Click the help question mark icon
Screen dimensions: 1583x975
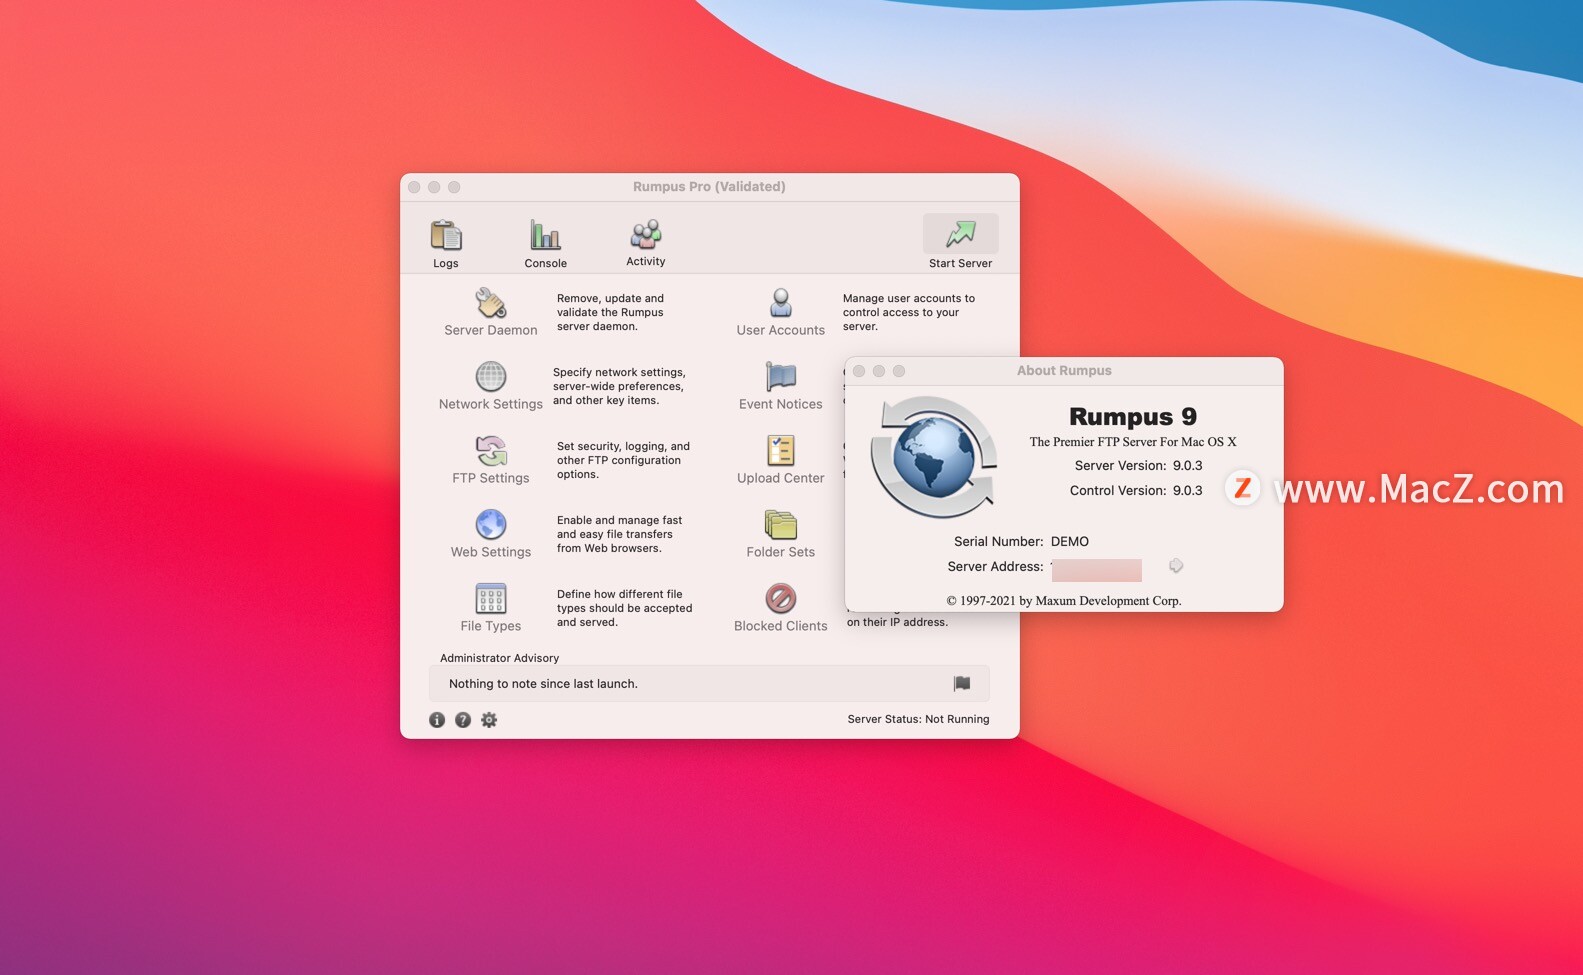[x=463, y=720]
